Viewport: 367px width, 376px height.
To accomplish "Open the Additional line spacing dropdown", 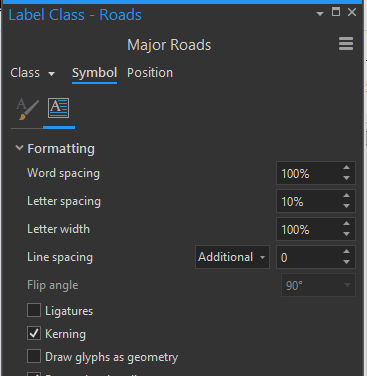I will 232,257.
